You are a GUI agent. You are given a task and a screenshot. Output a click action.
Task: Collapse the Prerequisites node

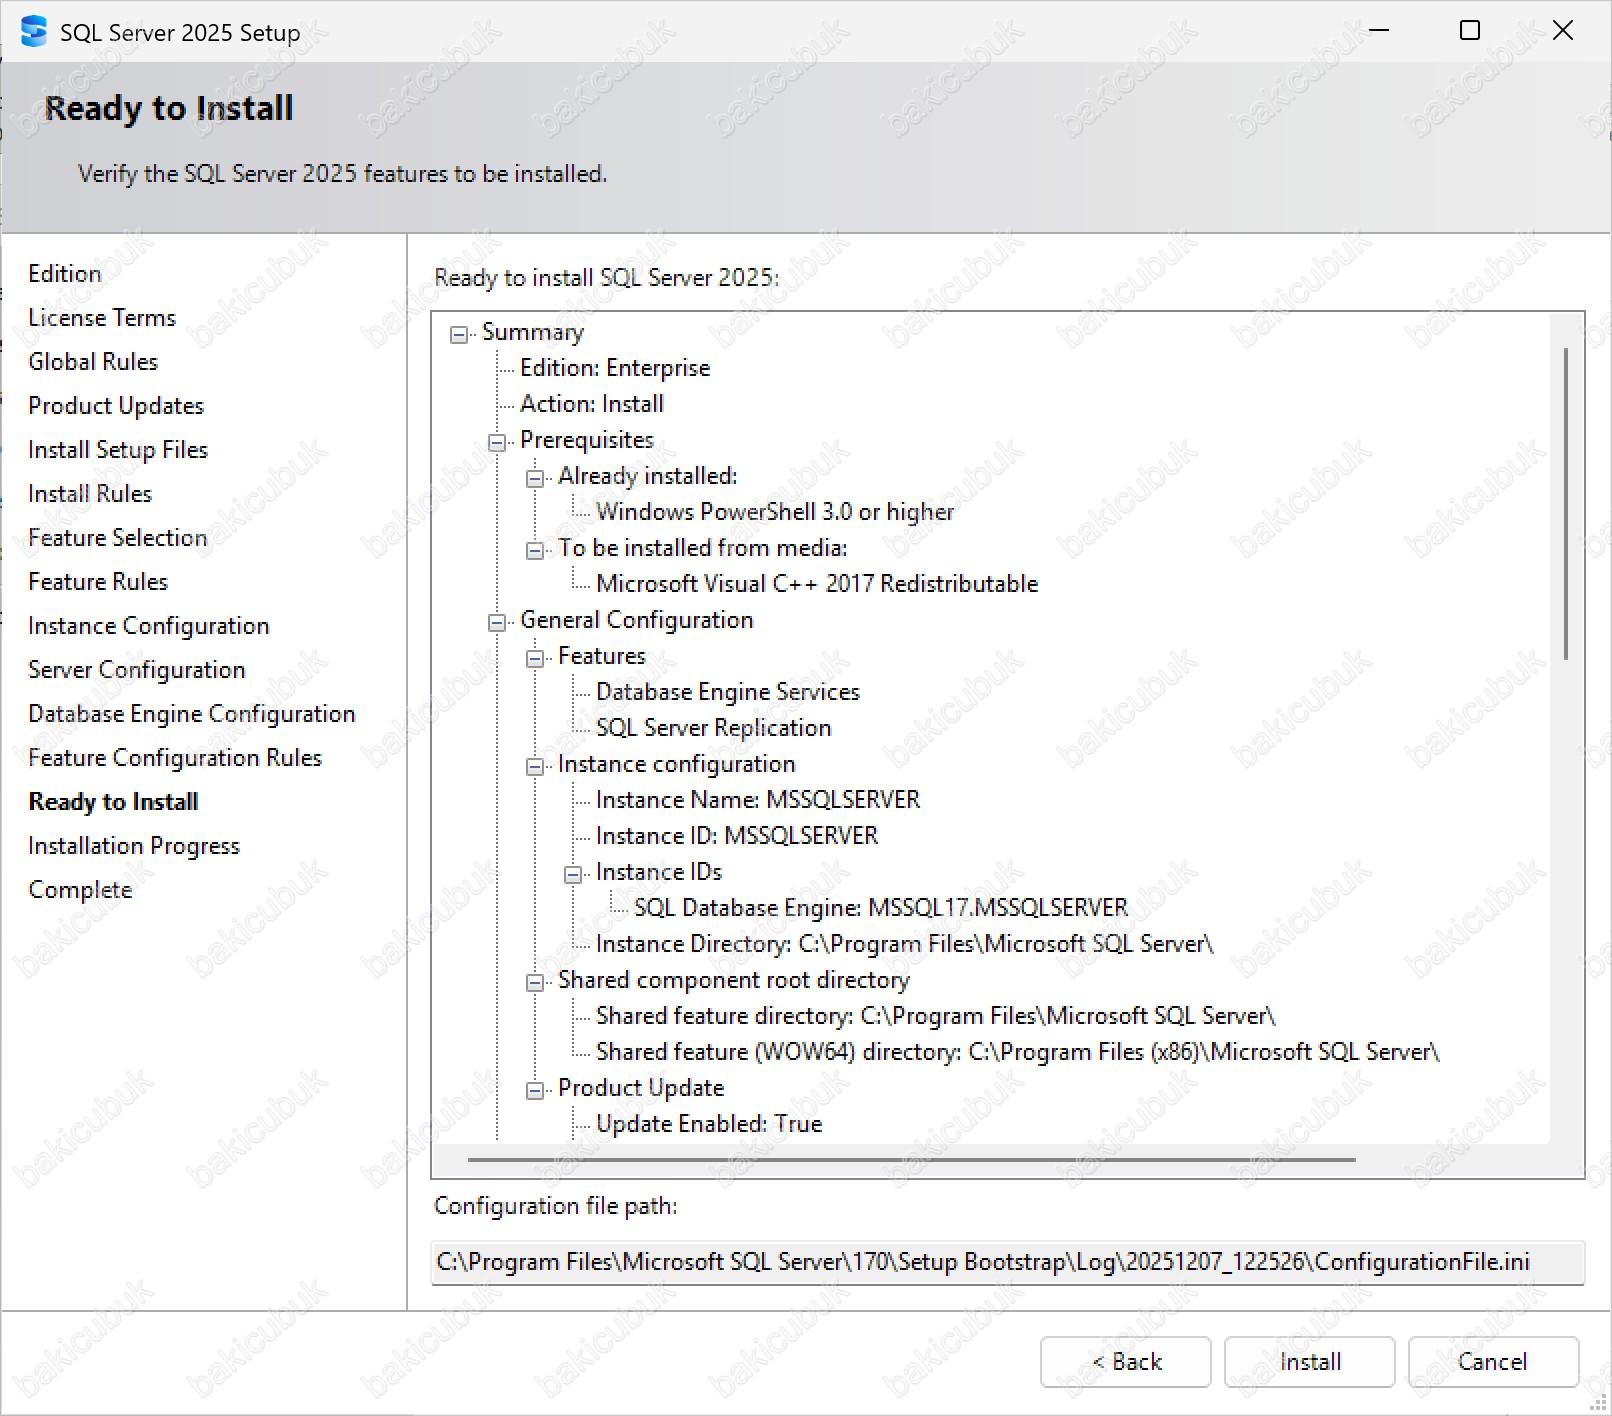click(497, 442)
